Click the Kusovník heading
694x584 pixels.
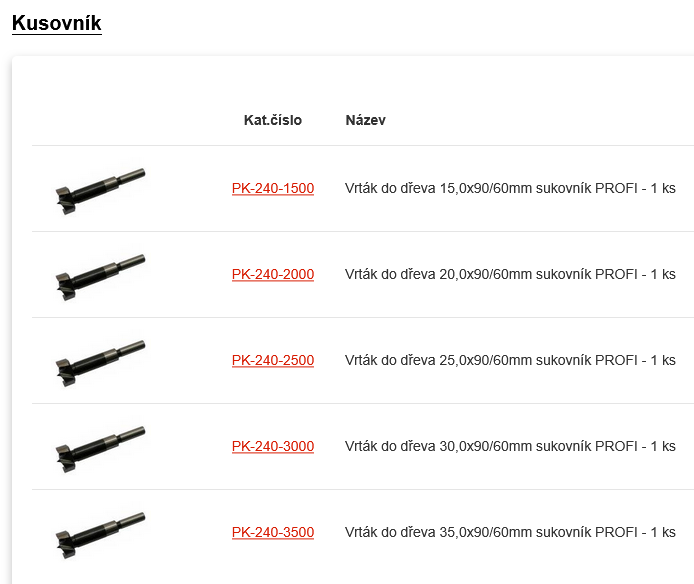56,23
